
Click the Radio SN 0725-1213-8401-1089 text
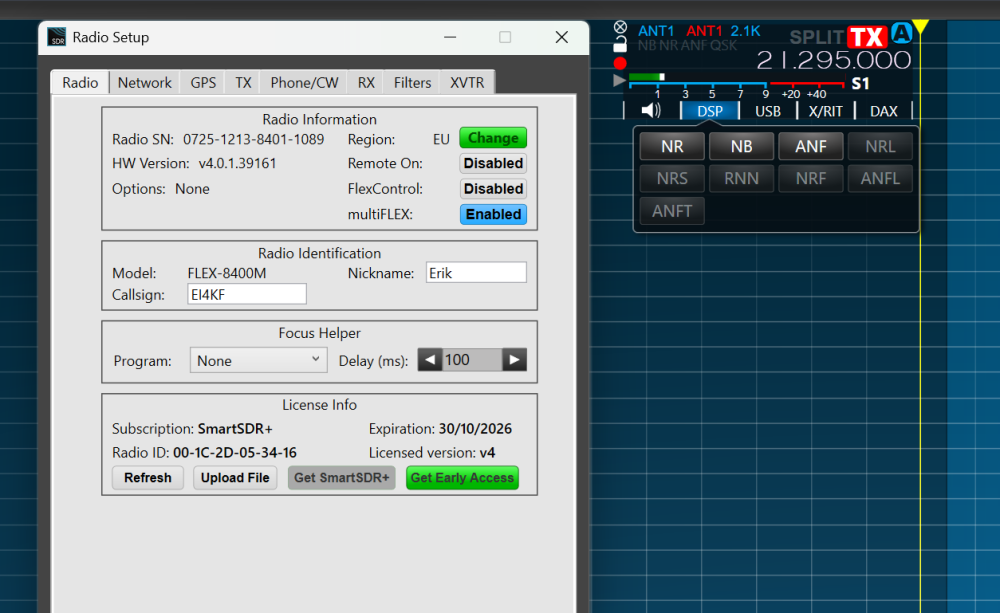tap(218, 139)
